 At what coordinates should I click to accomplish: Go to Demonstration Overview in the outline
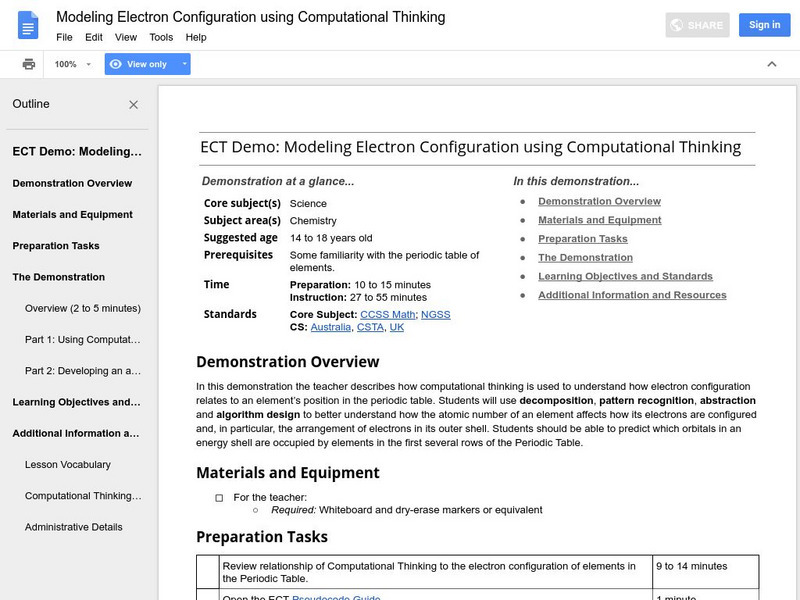(x=72, y=183)
